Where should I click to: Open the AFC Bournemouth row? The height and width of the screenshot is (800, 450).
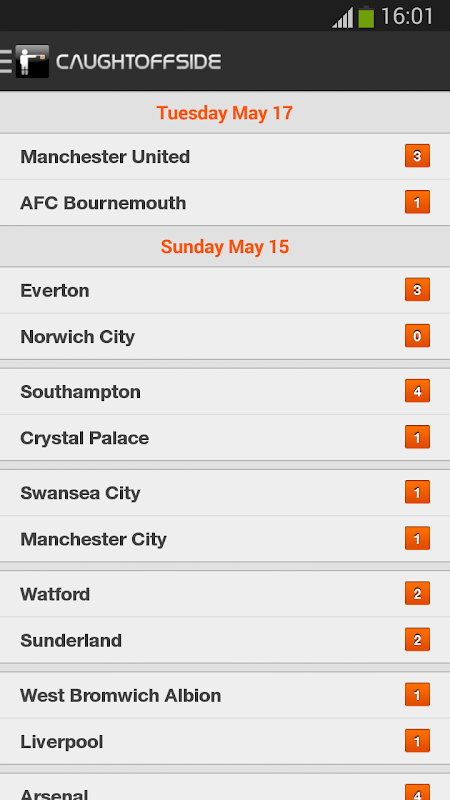point(225,203)
